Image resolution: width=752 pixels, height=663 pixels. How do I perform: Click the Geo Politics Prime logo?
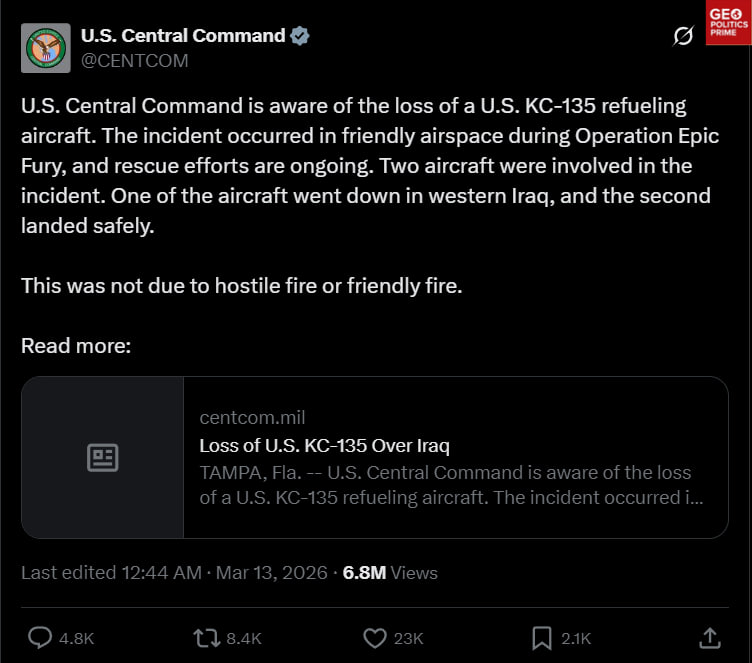(x=729, y=23)
